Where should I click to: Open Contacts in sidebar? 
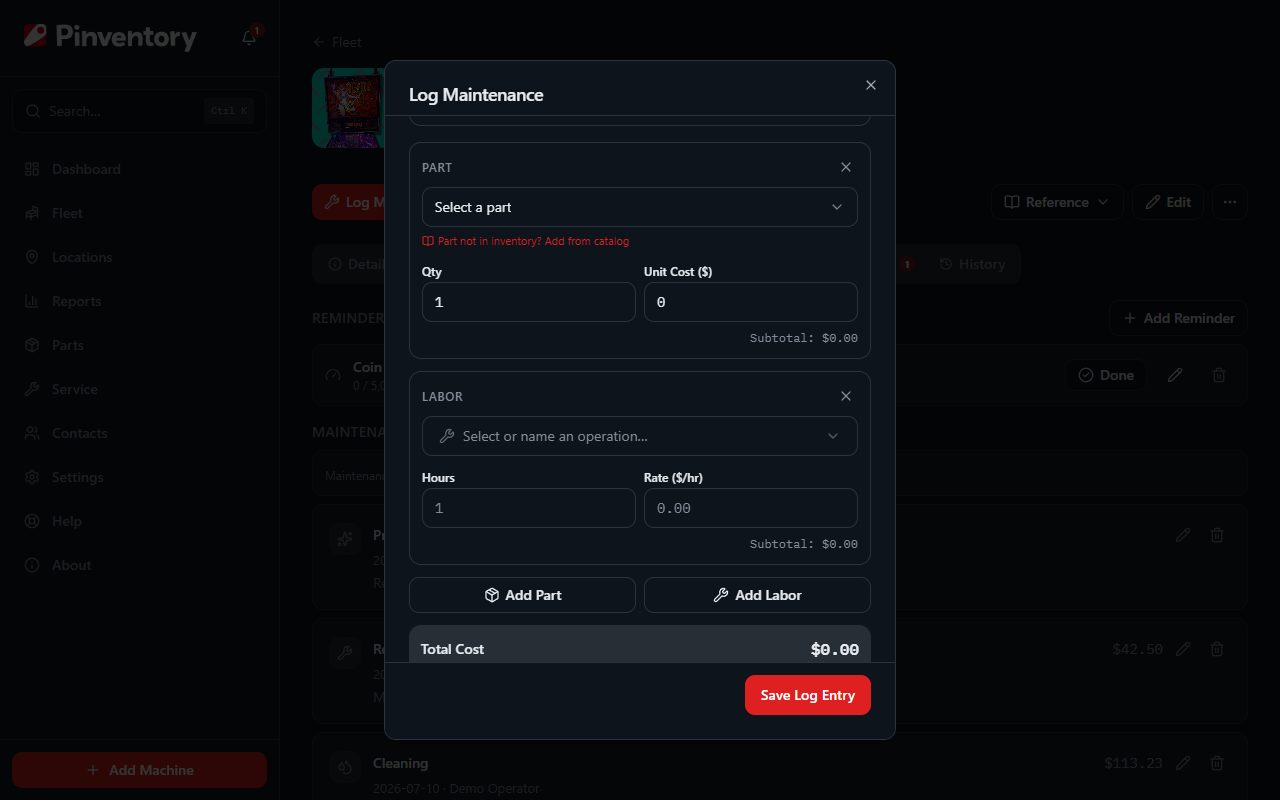pos(139,433)
